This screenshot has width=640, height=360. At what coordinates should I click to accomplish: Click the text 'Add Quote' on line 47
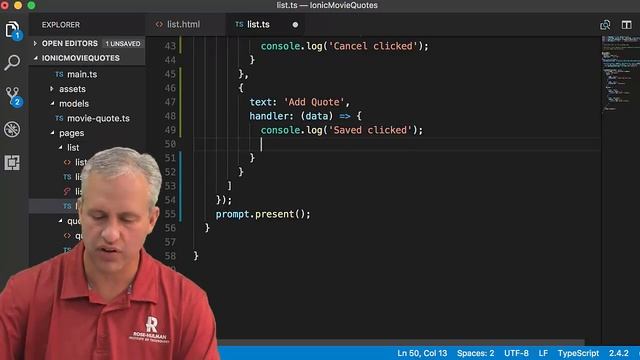point(314,102)
